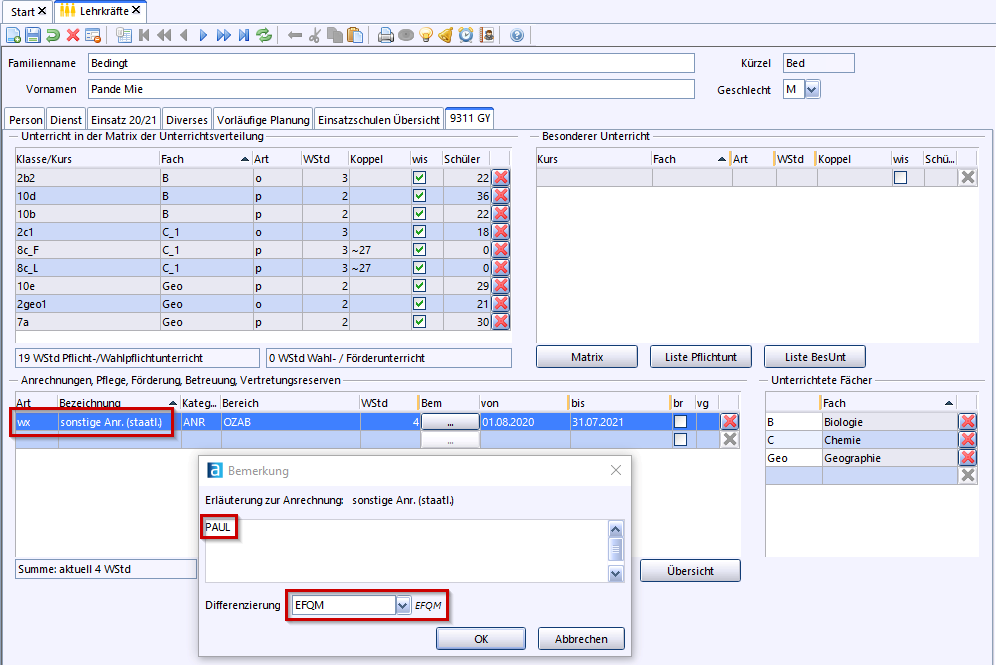
Task: Click the red delete X toolbar icon
Action: tap(73, 36)
